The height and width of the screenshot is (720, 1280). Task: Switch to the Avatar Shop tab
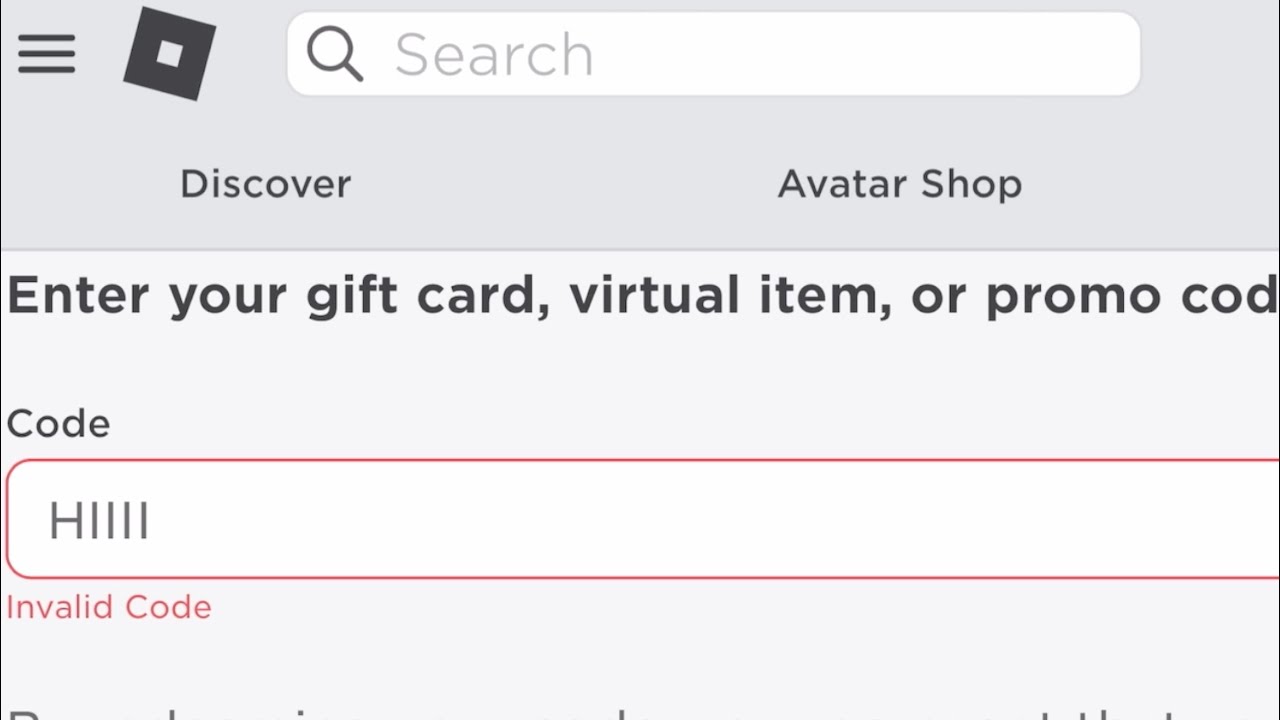pos(899,184)
